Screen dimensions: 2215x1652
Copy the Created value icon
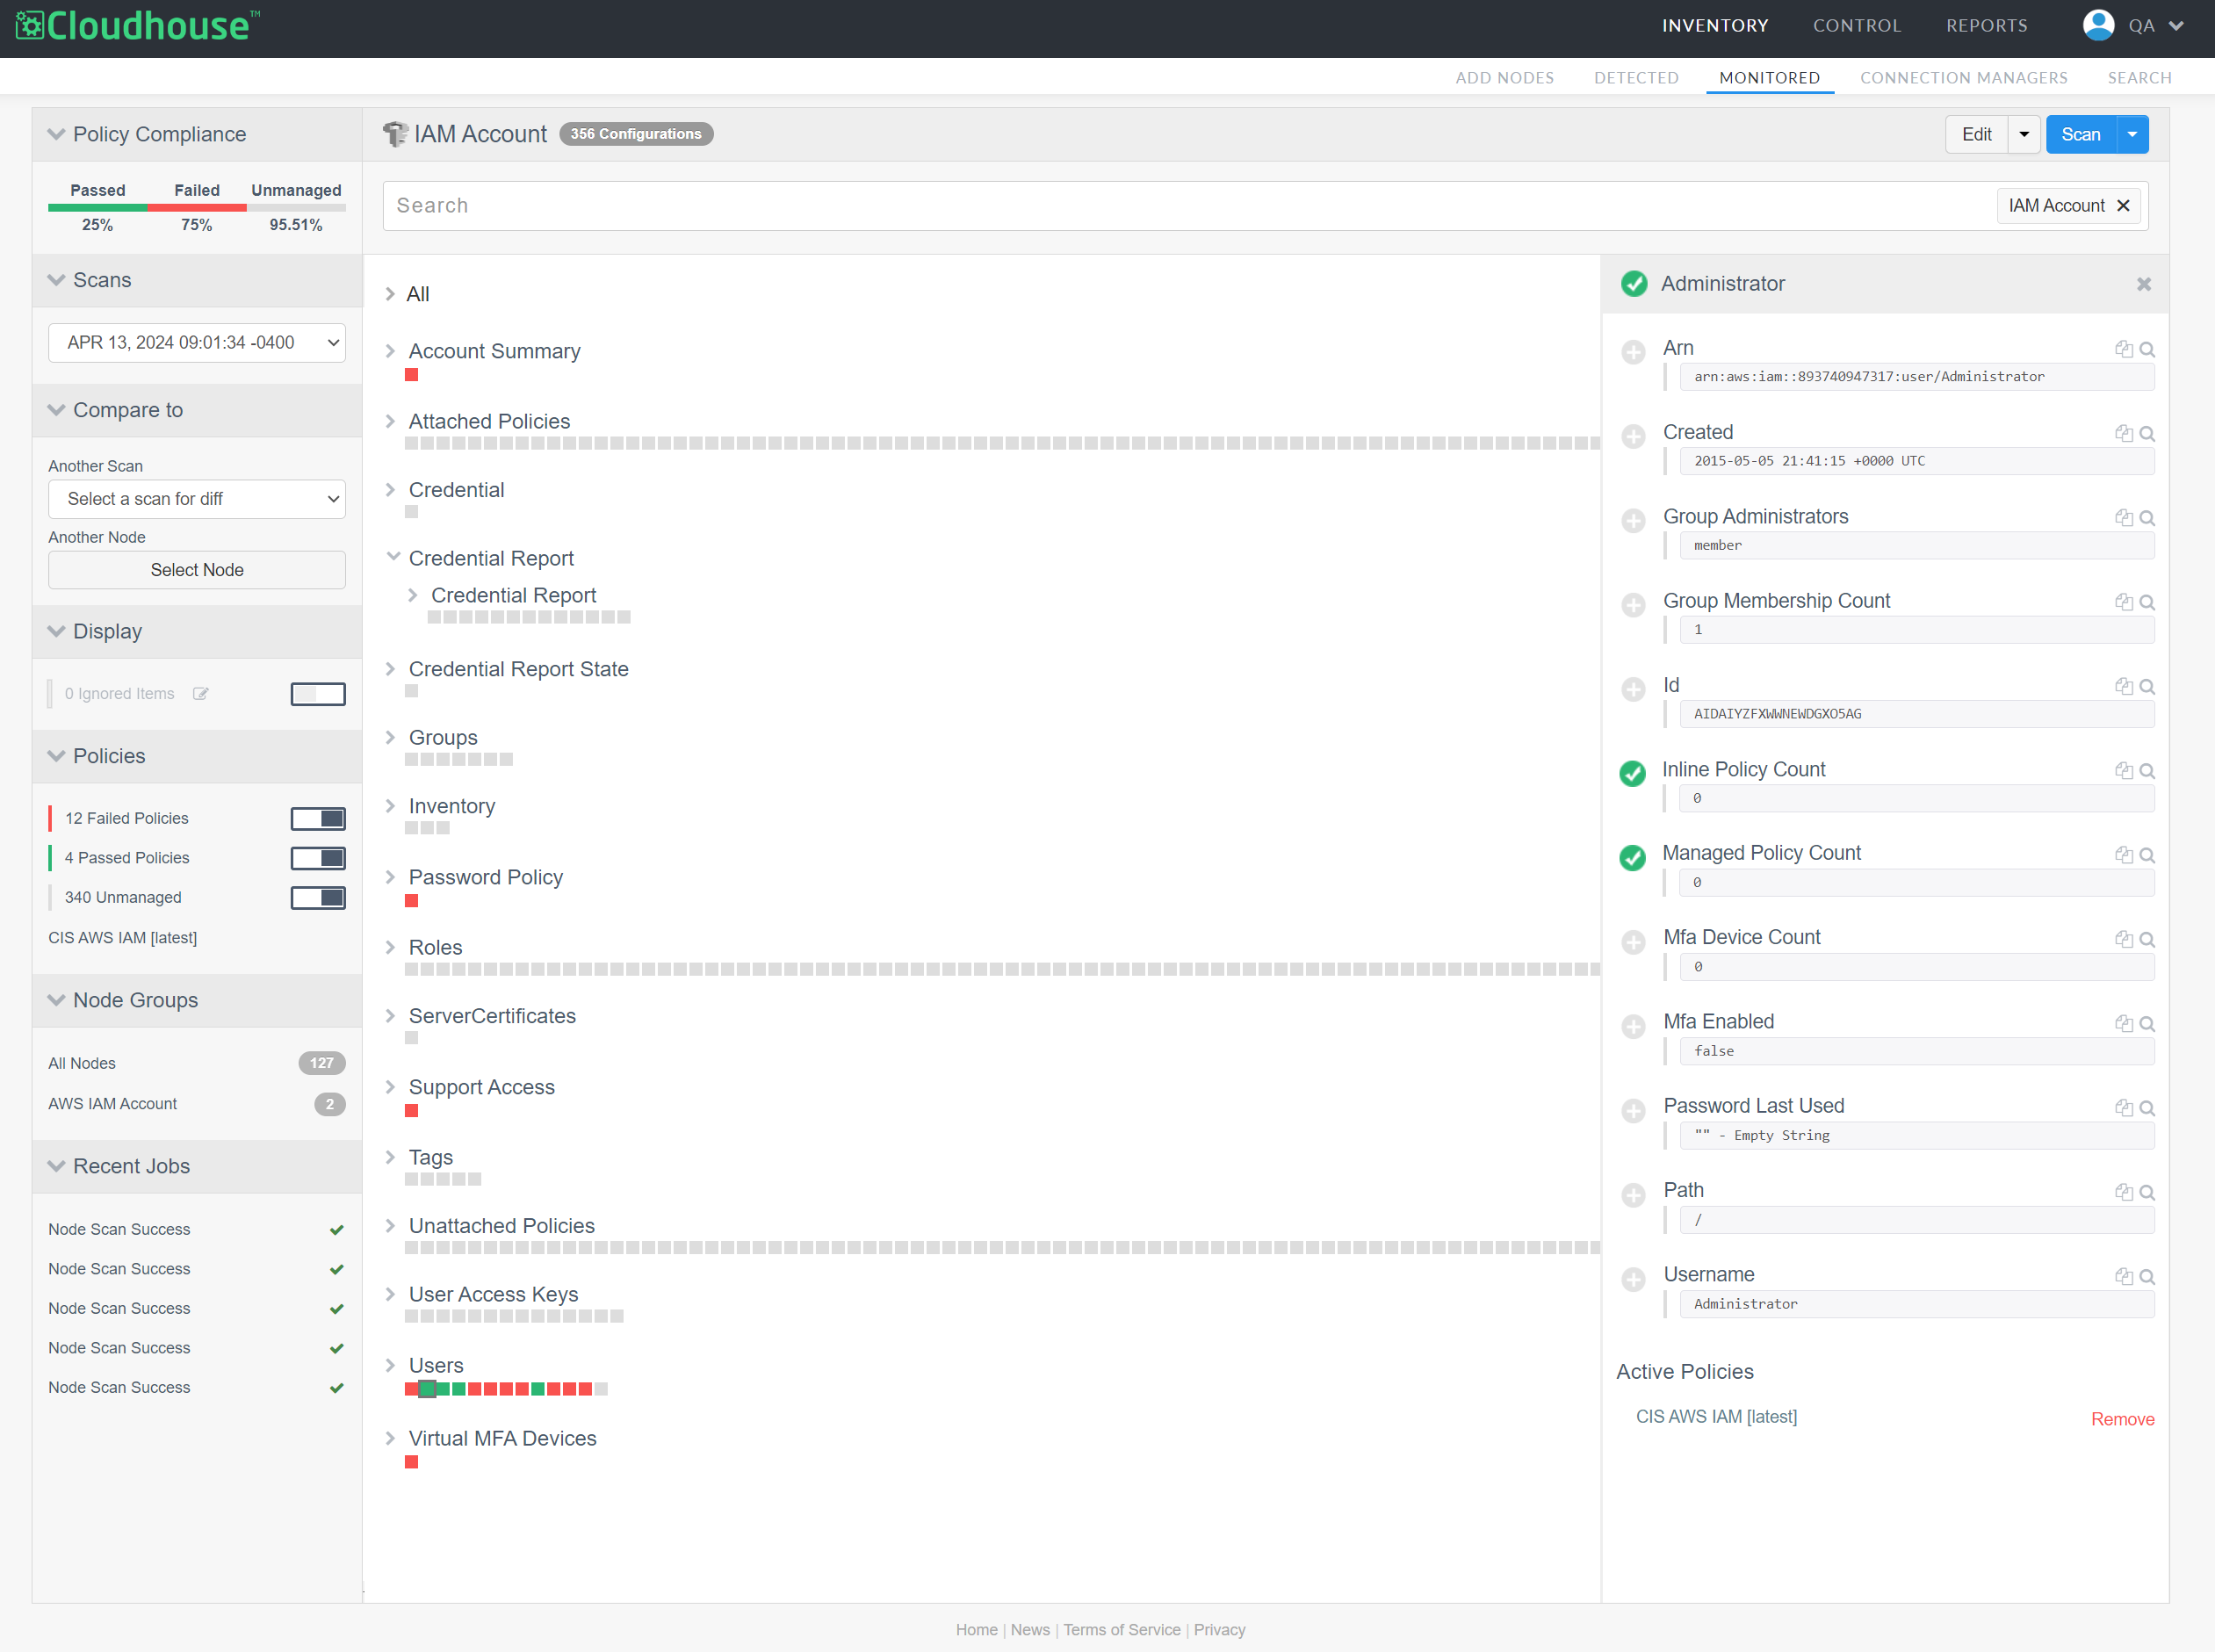pyautogui.click(x=2123, y=433)
